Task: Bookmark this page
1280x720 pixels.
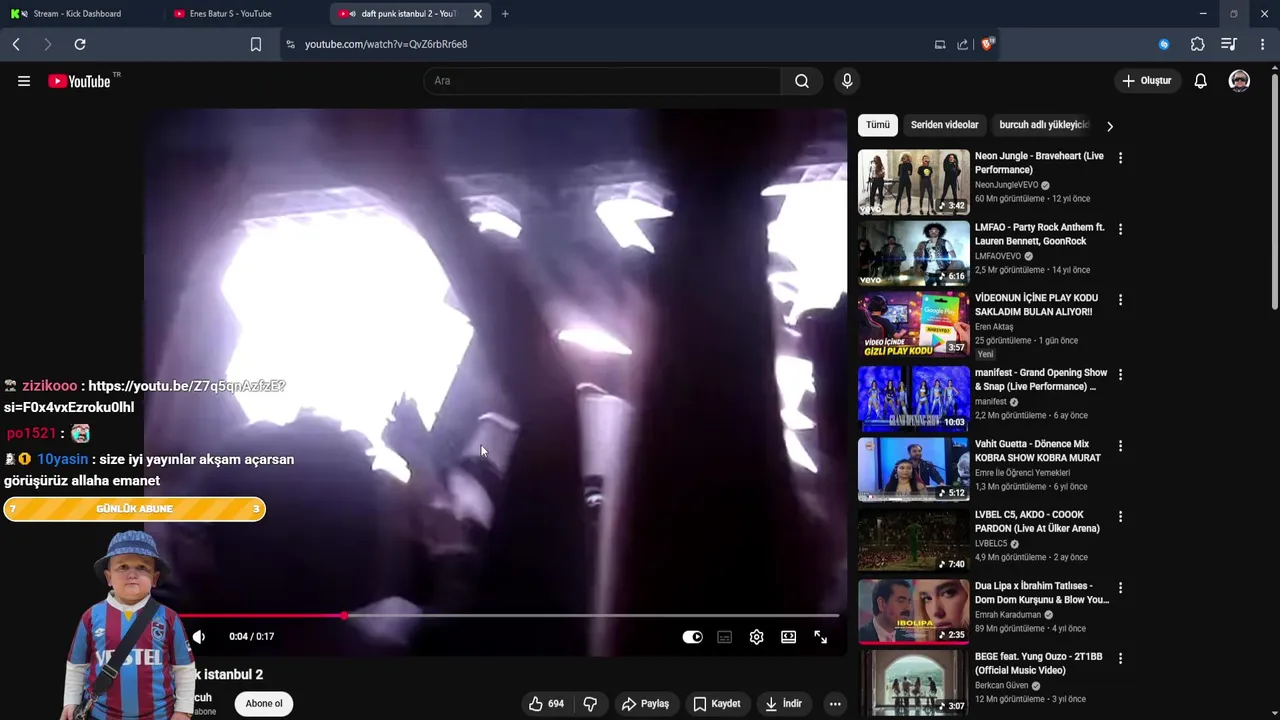Action: [x=256, y=44]
